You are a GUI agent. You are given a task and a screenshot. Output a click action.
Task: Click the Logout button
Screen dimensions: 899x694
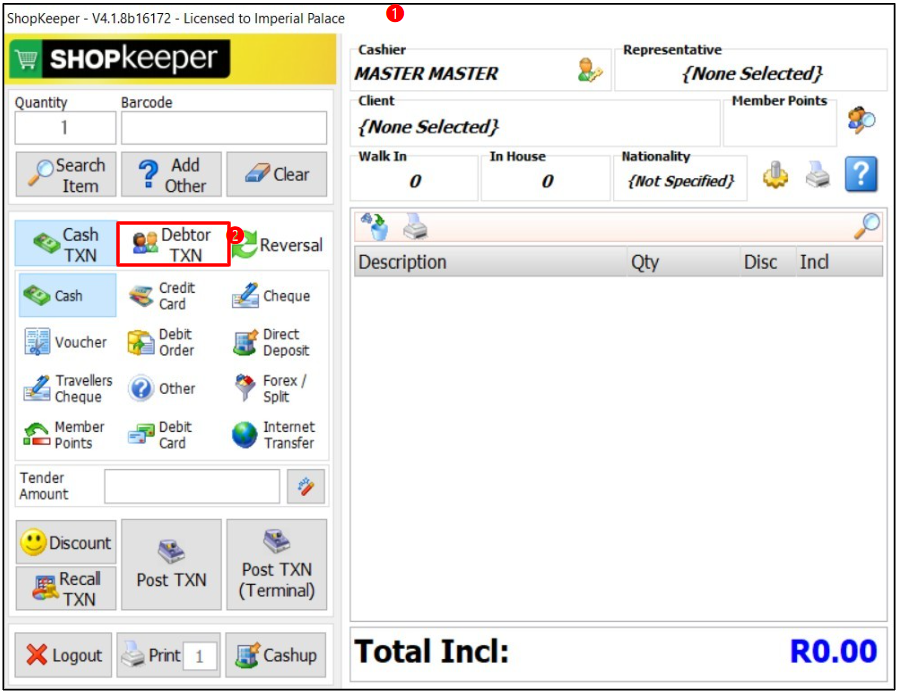[64, 655]
